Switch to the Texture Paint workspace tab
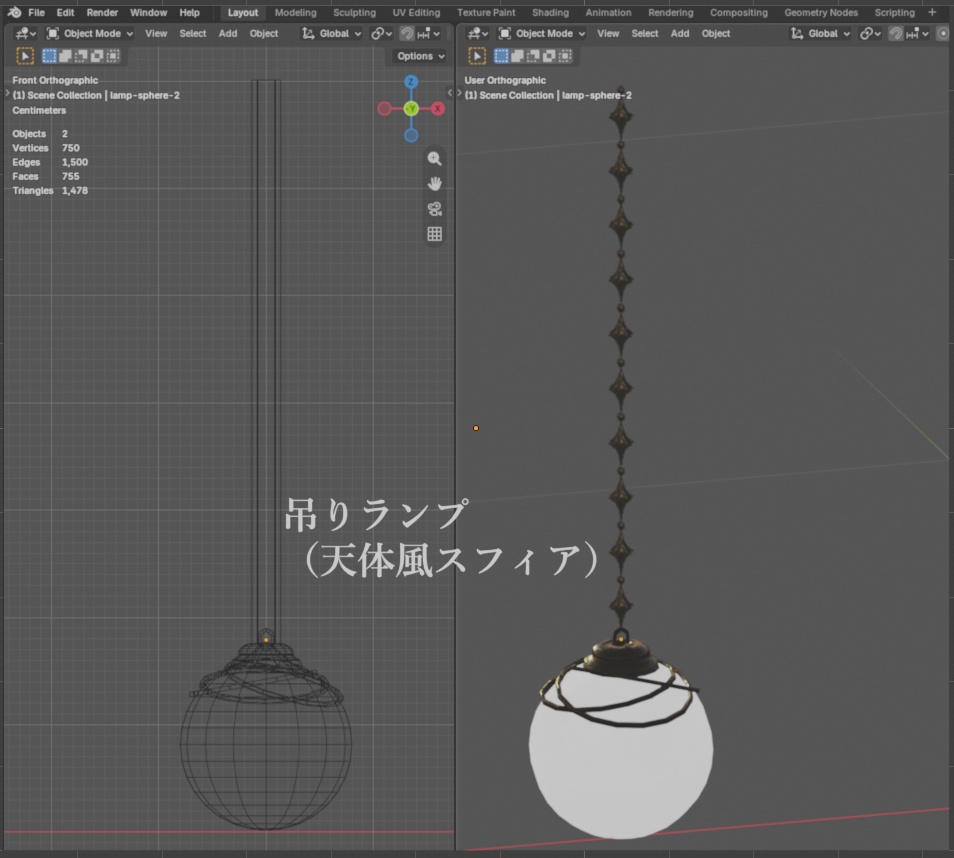Image resolution: width=954 pixels, height=858 pixels. coord(486,12)
